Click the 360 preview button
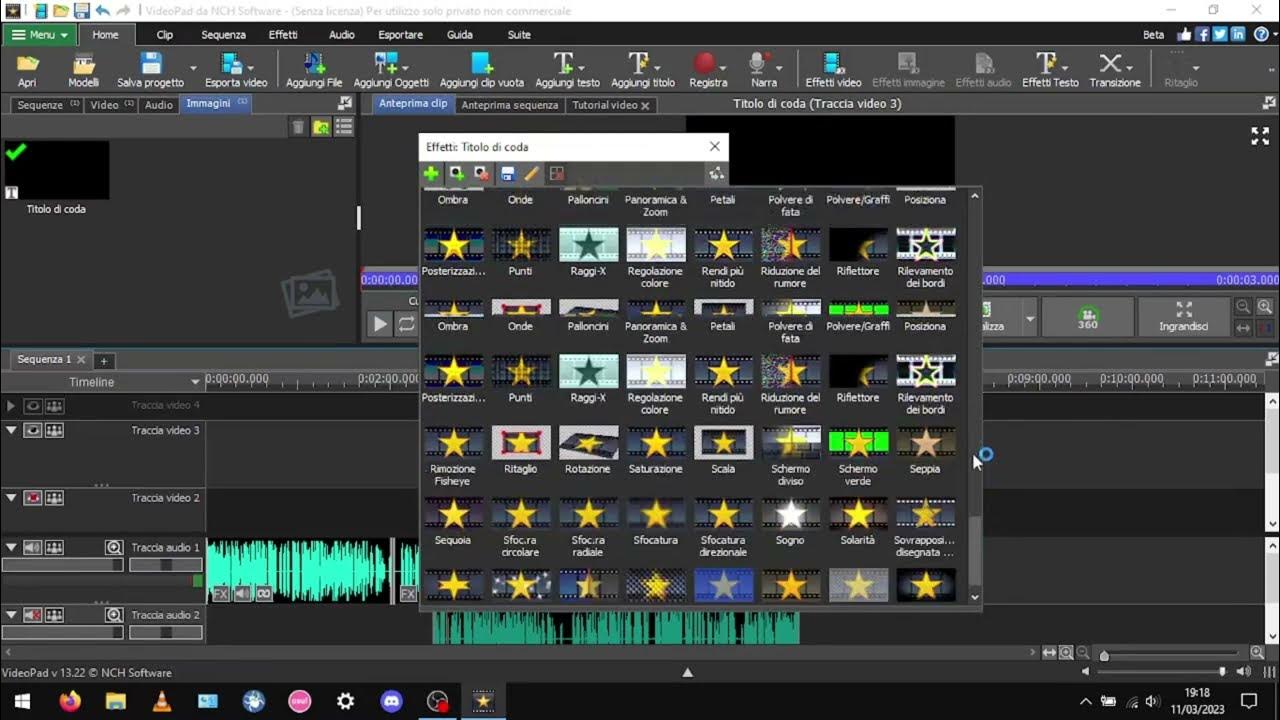The image size is (1280, 720). pos(1088,317)
